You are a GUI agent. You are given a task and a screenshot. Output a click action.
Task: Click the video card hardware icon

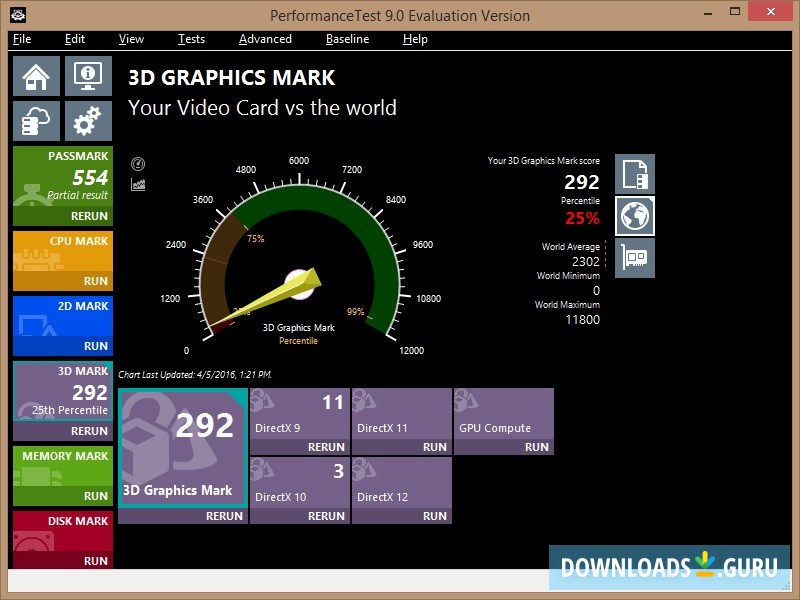[634, 257]
